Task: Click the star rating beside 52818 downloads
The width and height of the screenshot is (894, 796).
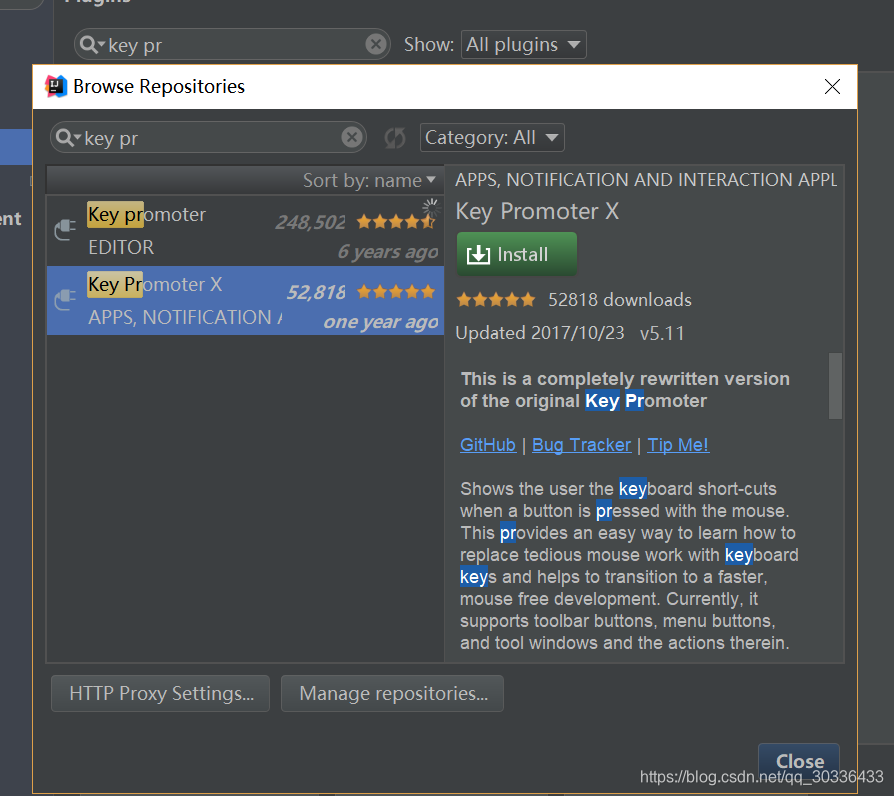Action: click(x=496, y=299)
